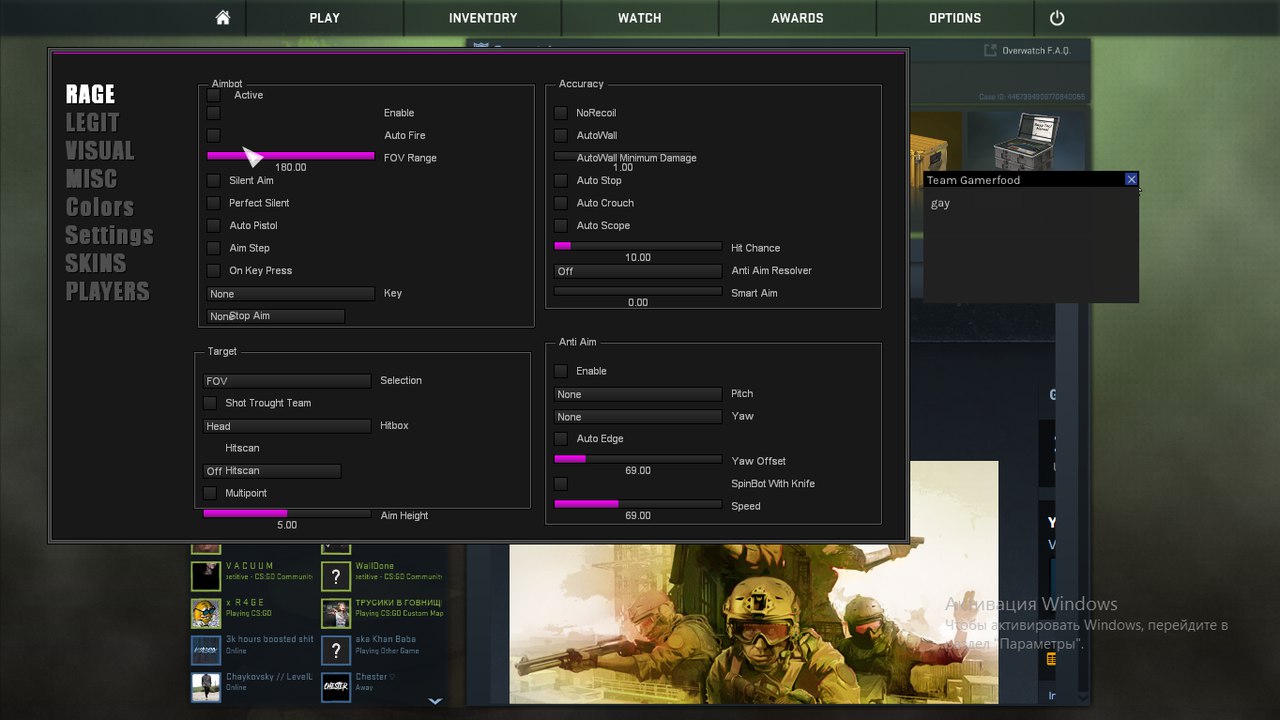Open the Pitch dropdown
This screenshot has height=720, width=1280.
pyautogui.click(x=638, y=394)
